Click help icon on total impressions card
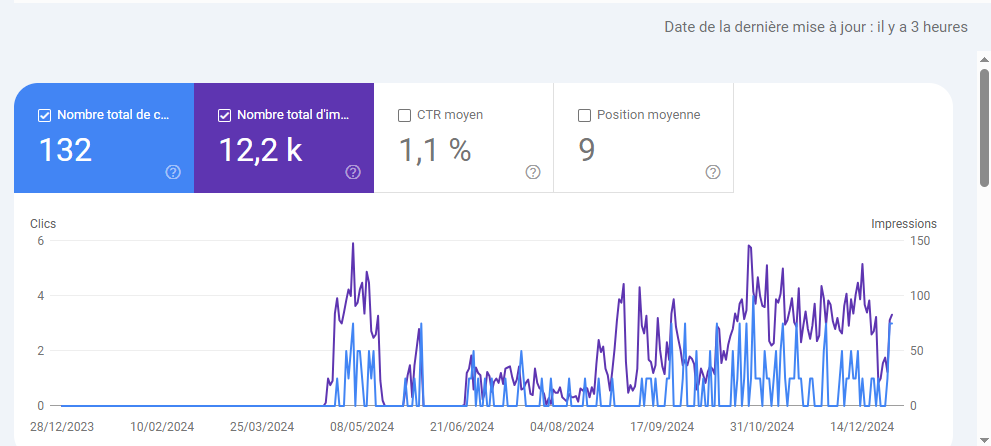Viewport: 991px width, 446px height. click(353, 172)
